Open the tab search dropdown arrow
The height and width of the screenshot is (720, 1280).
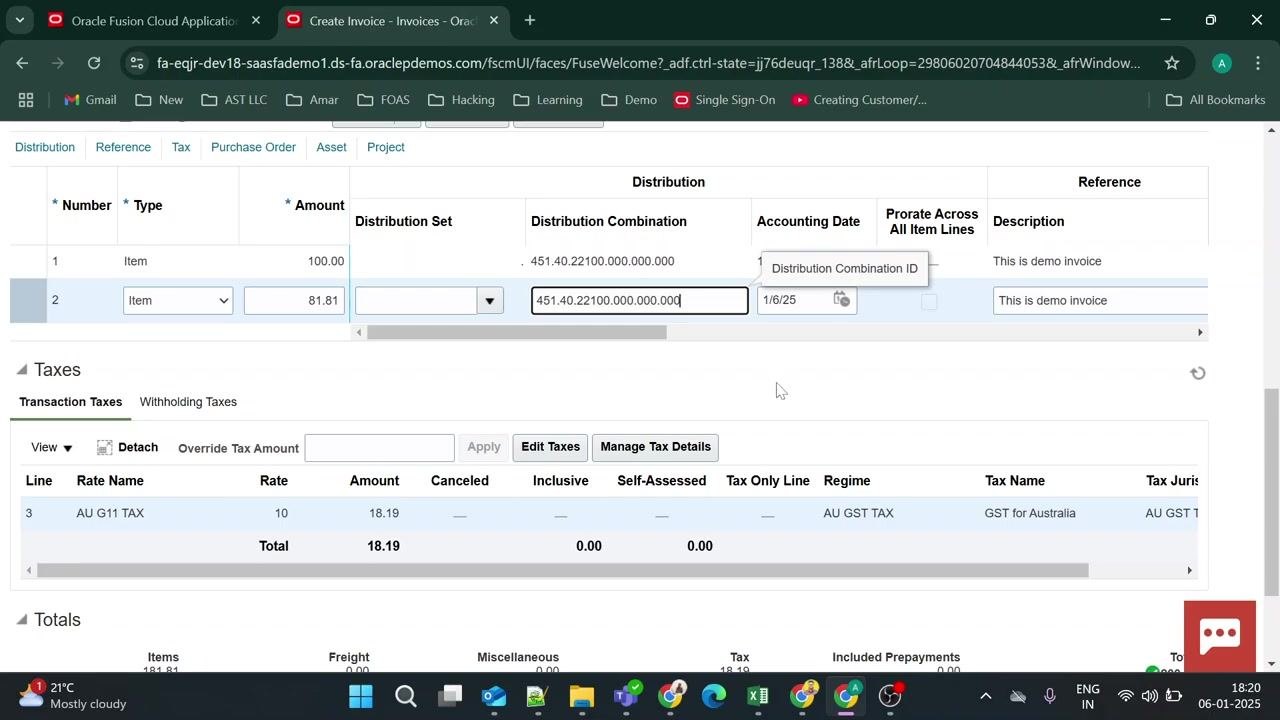click(20, 20)
